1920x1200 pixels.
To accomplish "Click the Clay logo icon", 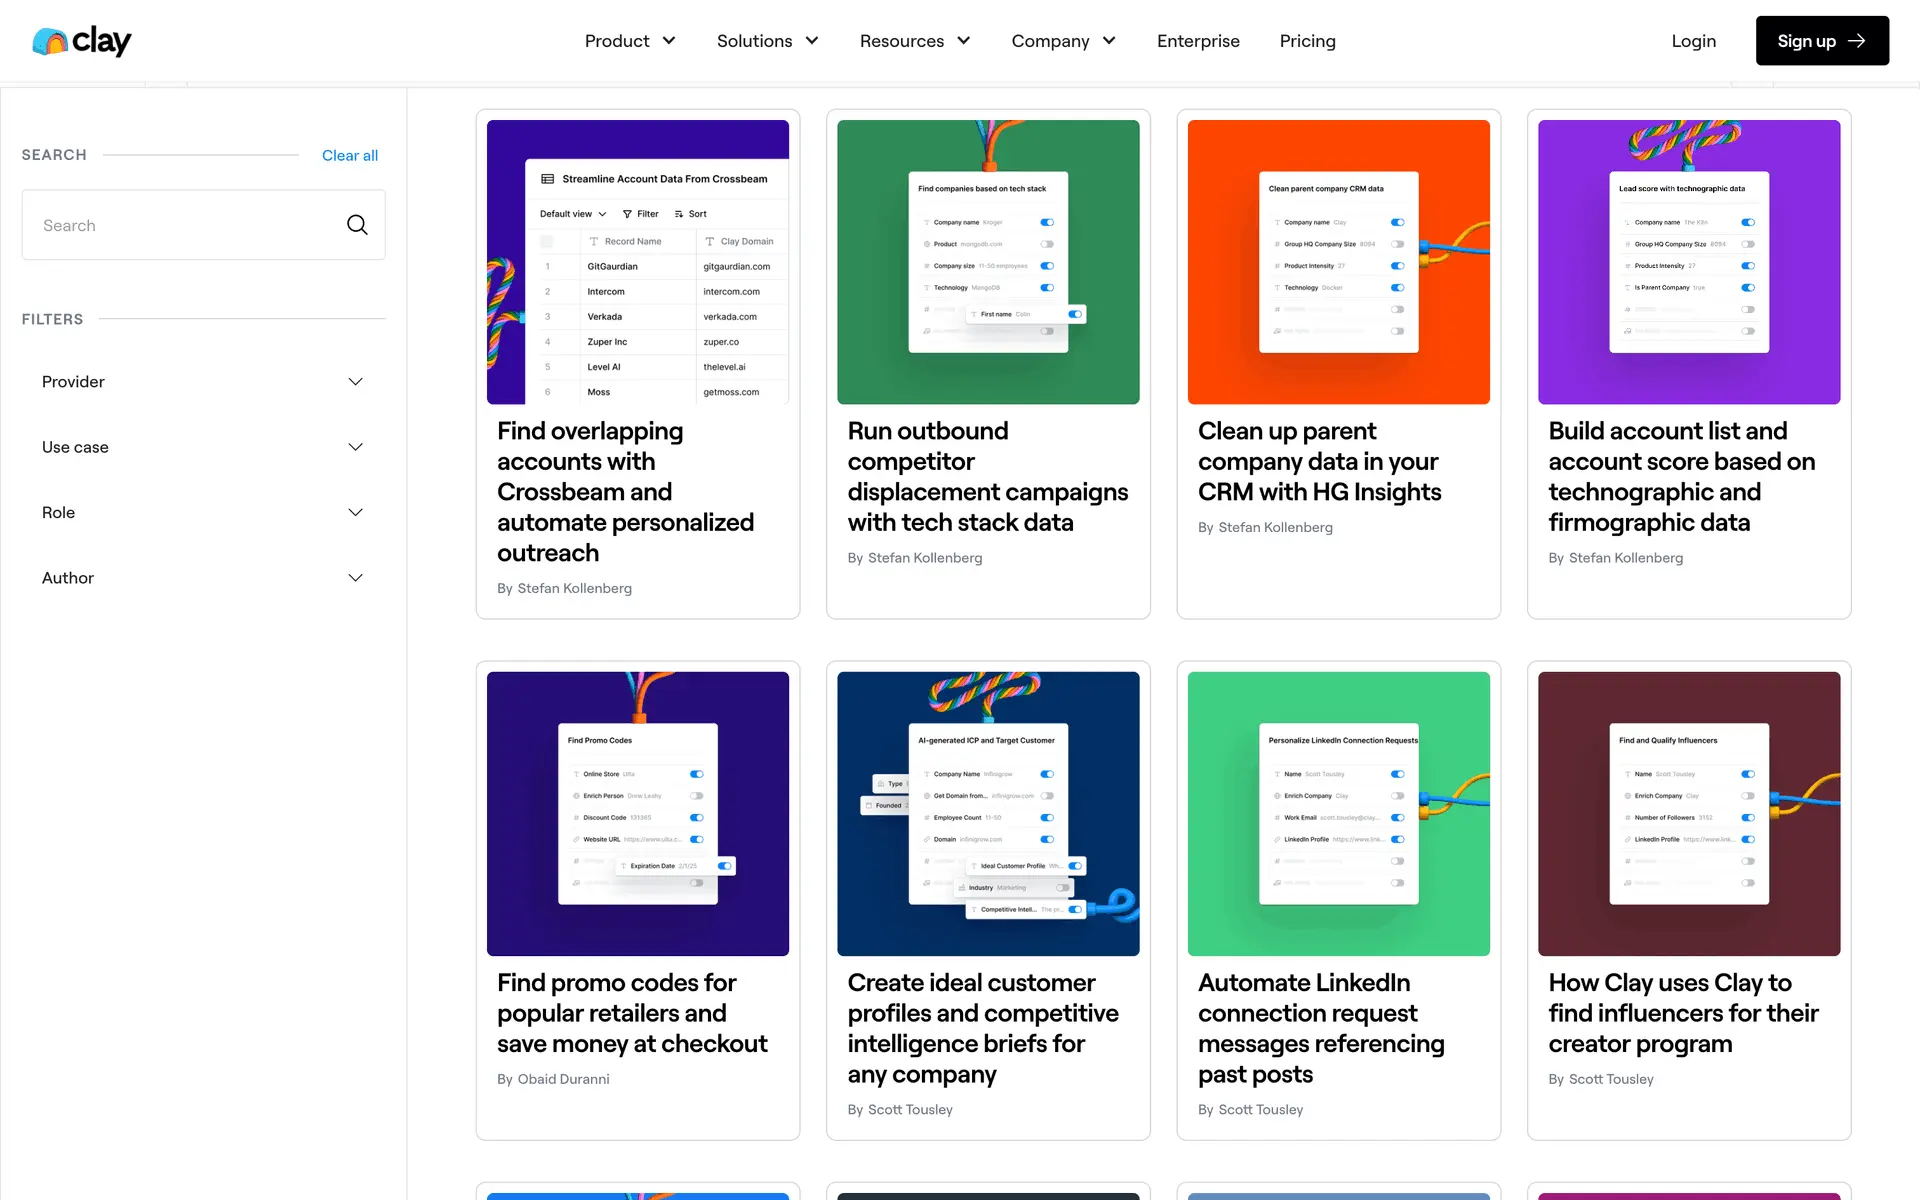I will (x=50, y=41).
